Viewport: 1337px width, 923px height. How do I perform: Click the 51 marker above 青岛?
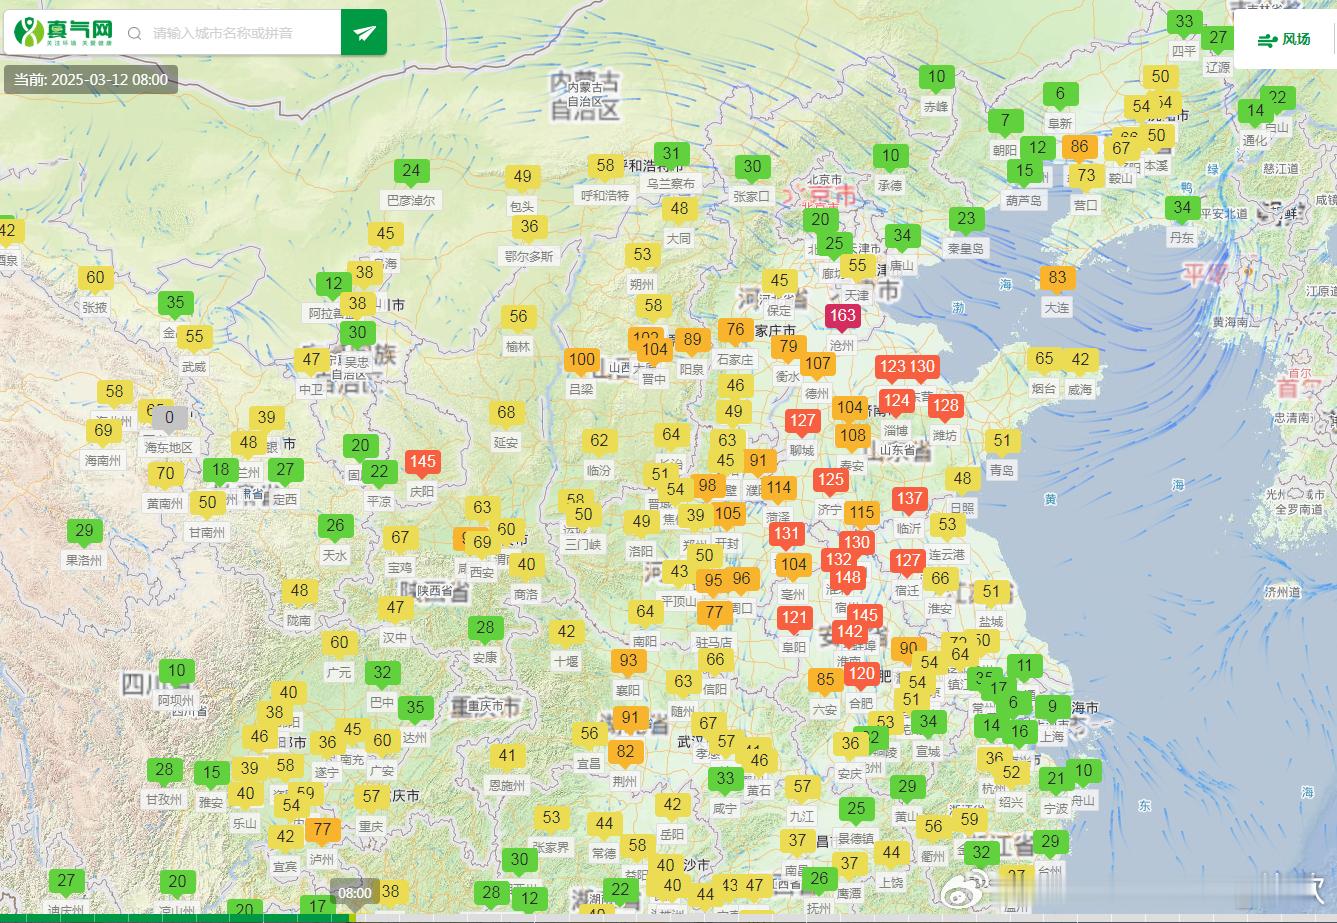click(x=1002, y=442)
